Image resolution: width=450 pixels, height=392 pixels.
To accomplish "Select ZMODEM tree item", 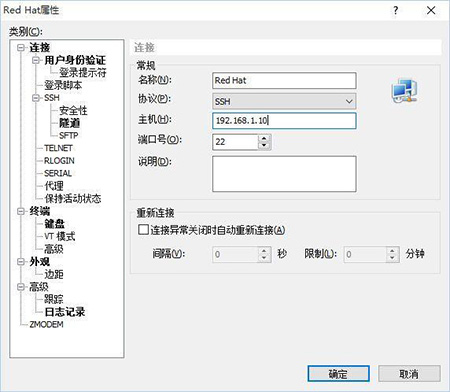I will [46, 325].
